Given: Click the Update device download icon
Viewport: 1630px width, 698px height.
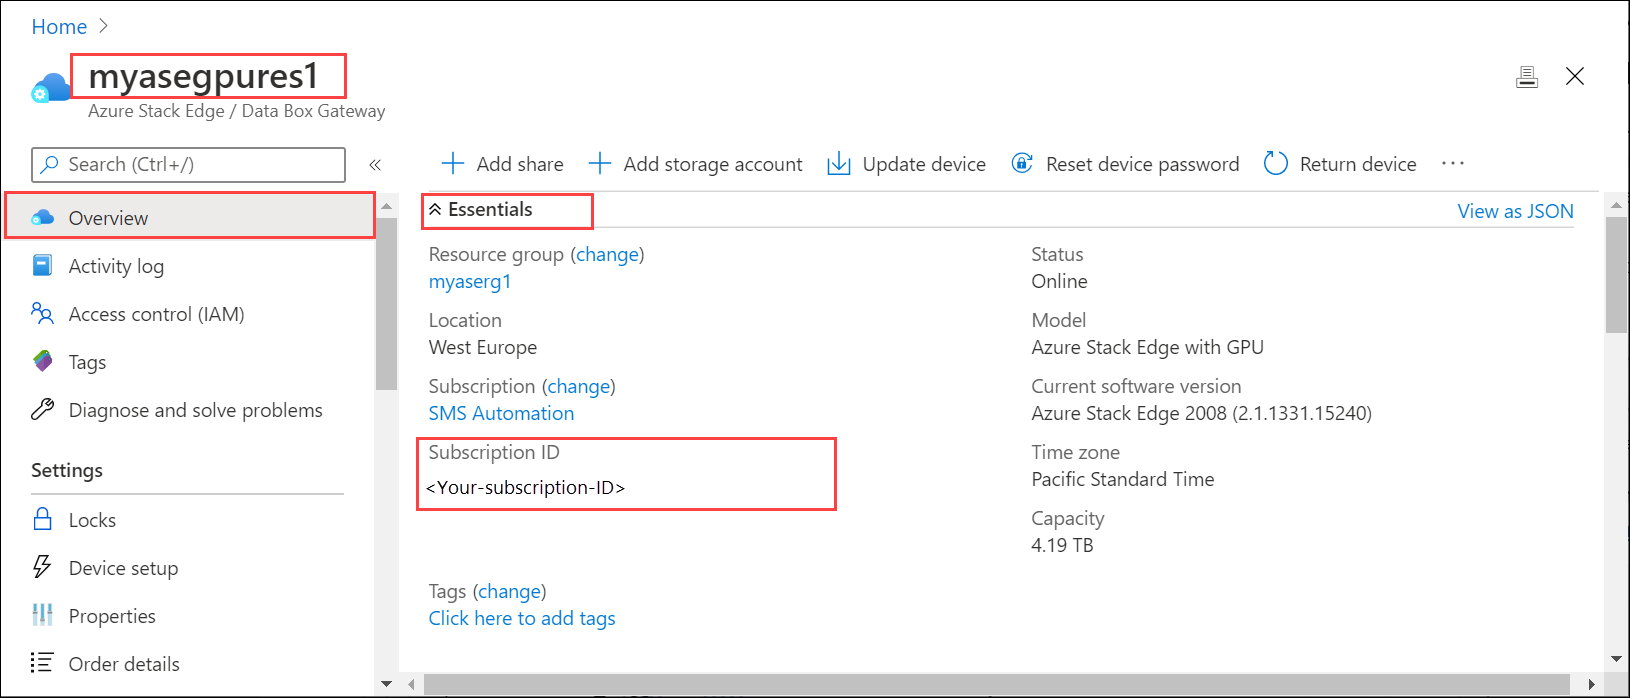Looking at the screenshot, I should point(839,164).
